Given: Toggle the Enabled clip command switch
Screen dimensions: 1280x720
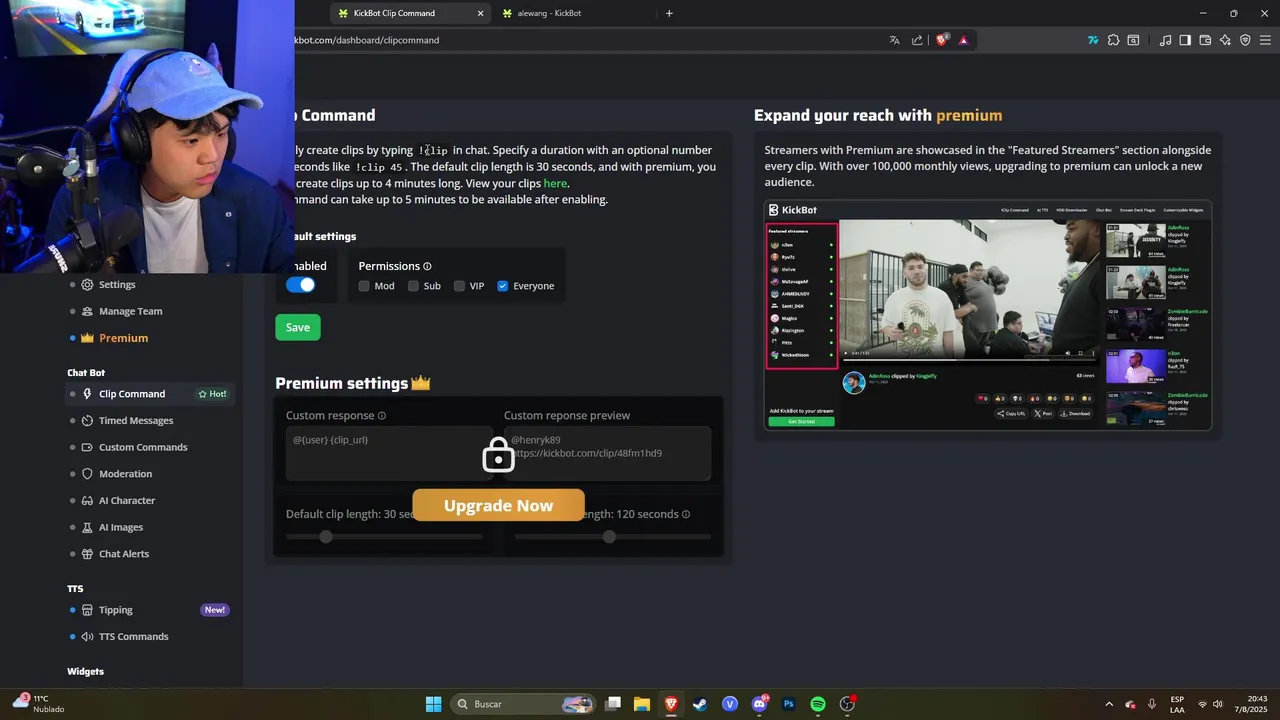Looking at the screenshot, I should 300,285.
